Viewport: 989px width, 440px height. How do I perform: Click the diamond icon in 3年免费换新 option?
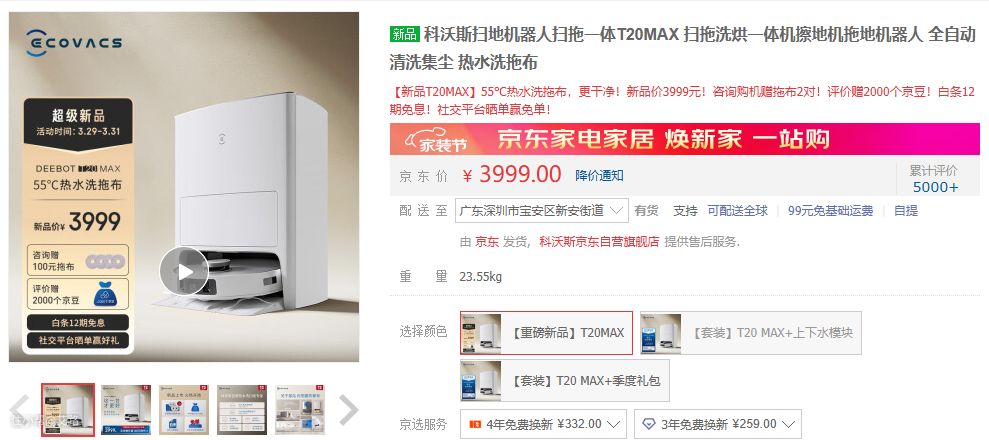coord(649,424)
